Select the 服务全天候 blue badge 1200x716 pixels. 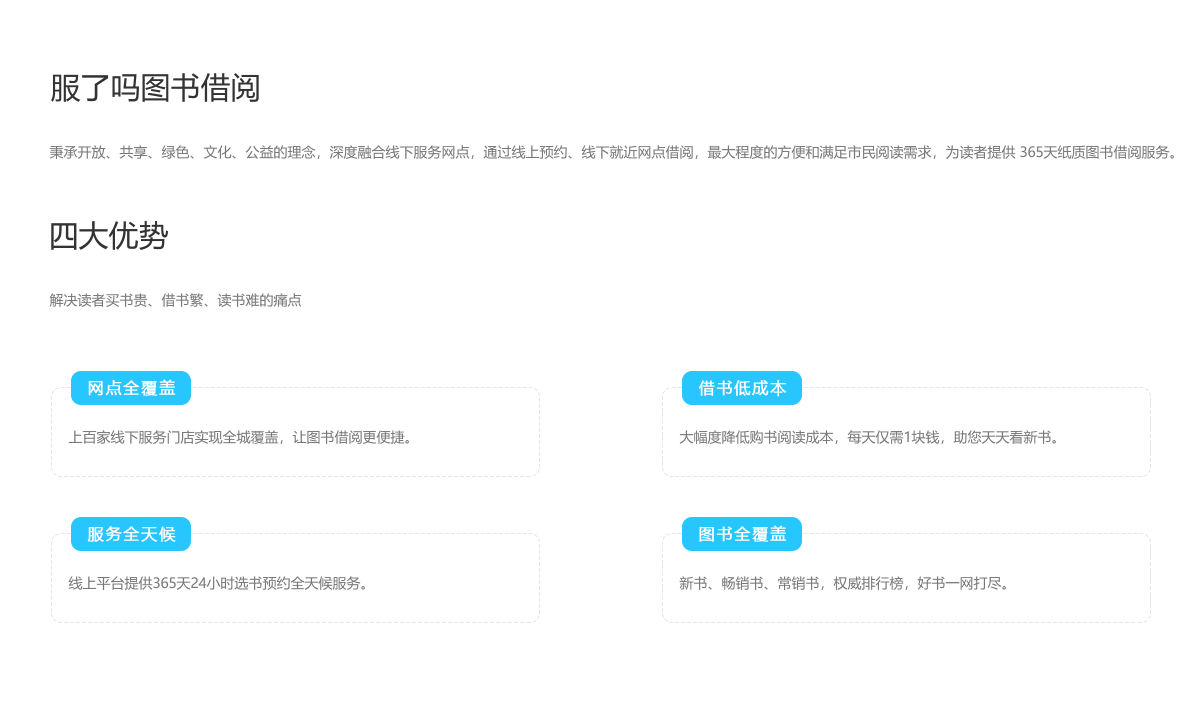click(x=131, y=534)
